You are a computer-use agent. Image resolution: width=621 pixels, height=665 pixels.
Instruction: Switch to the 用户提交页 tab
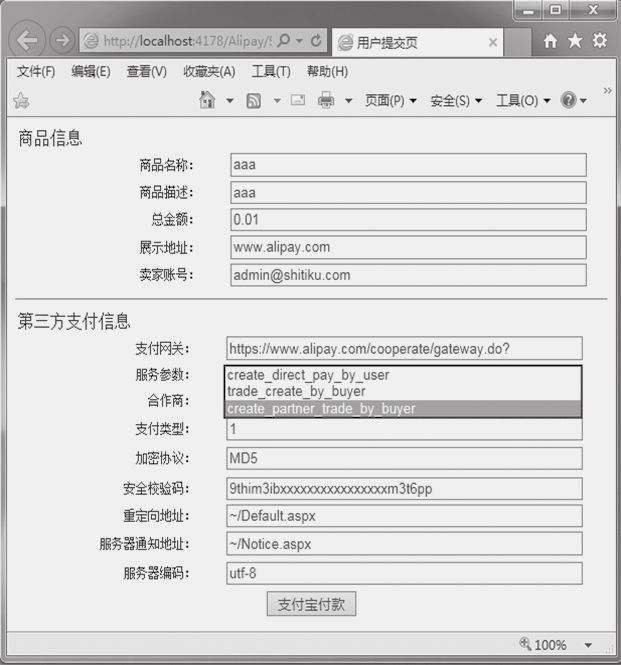point(417,42)
